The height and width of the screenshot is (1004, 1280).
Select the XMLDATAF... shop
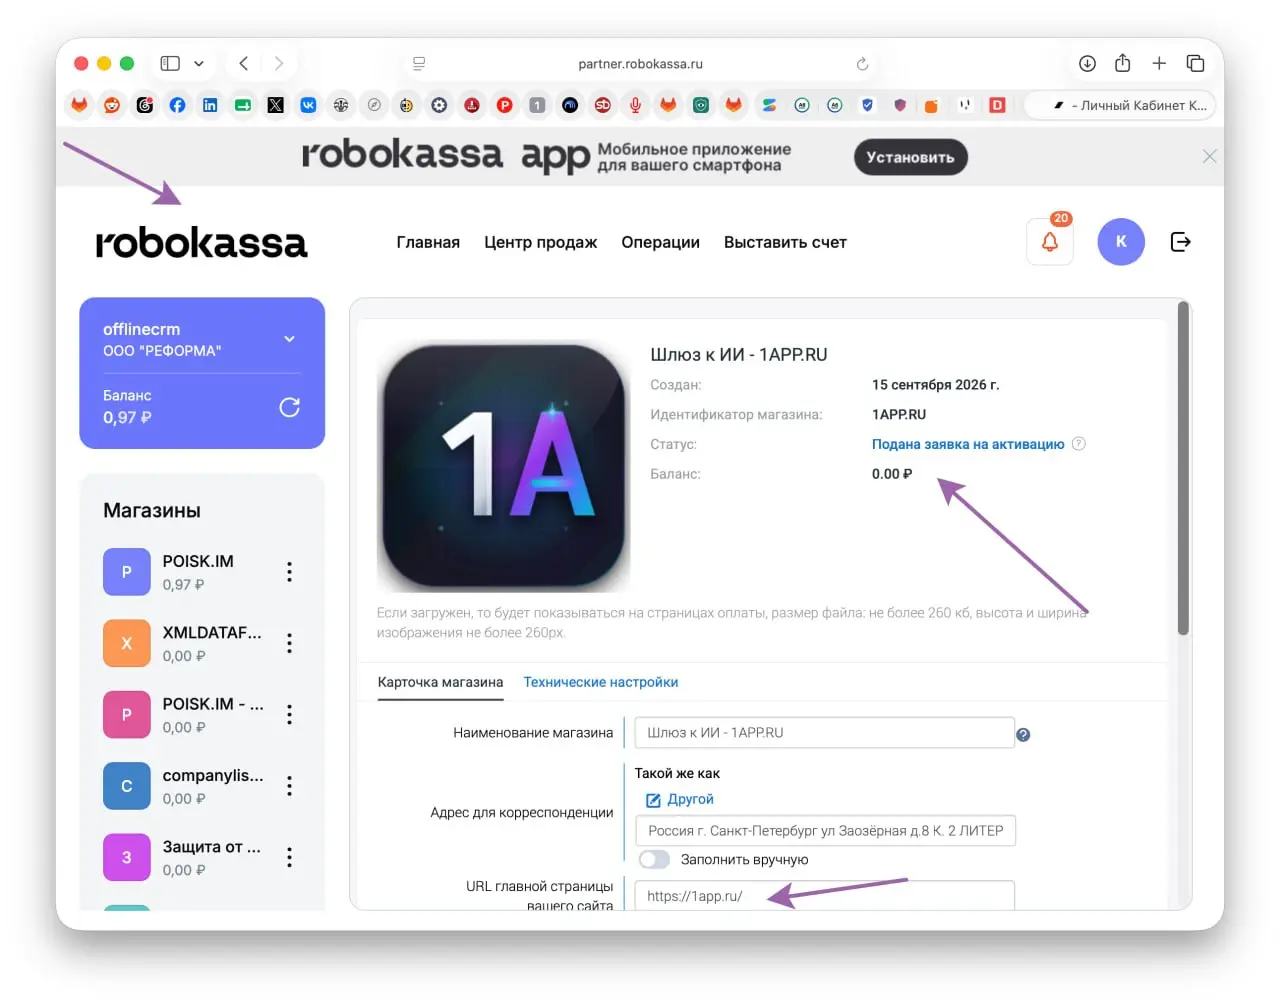tap(184, 643)
